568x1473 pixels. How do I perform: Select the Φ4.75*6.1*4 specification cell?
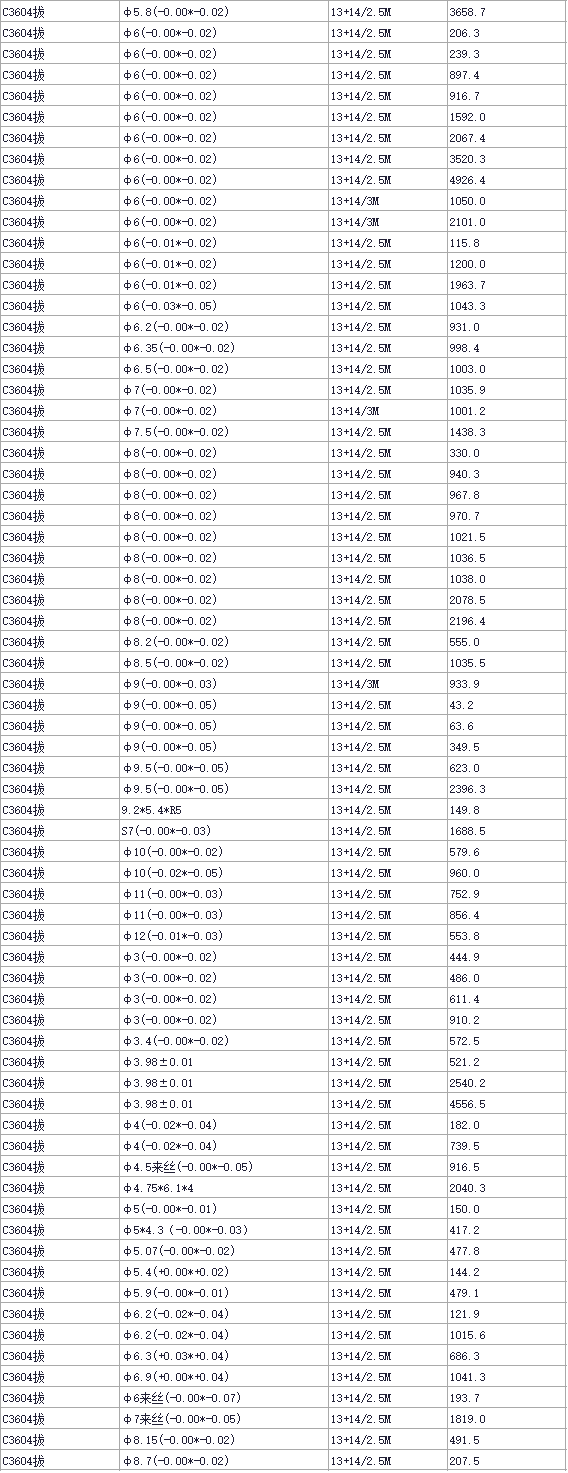(223, 1188)
